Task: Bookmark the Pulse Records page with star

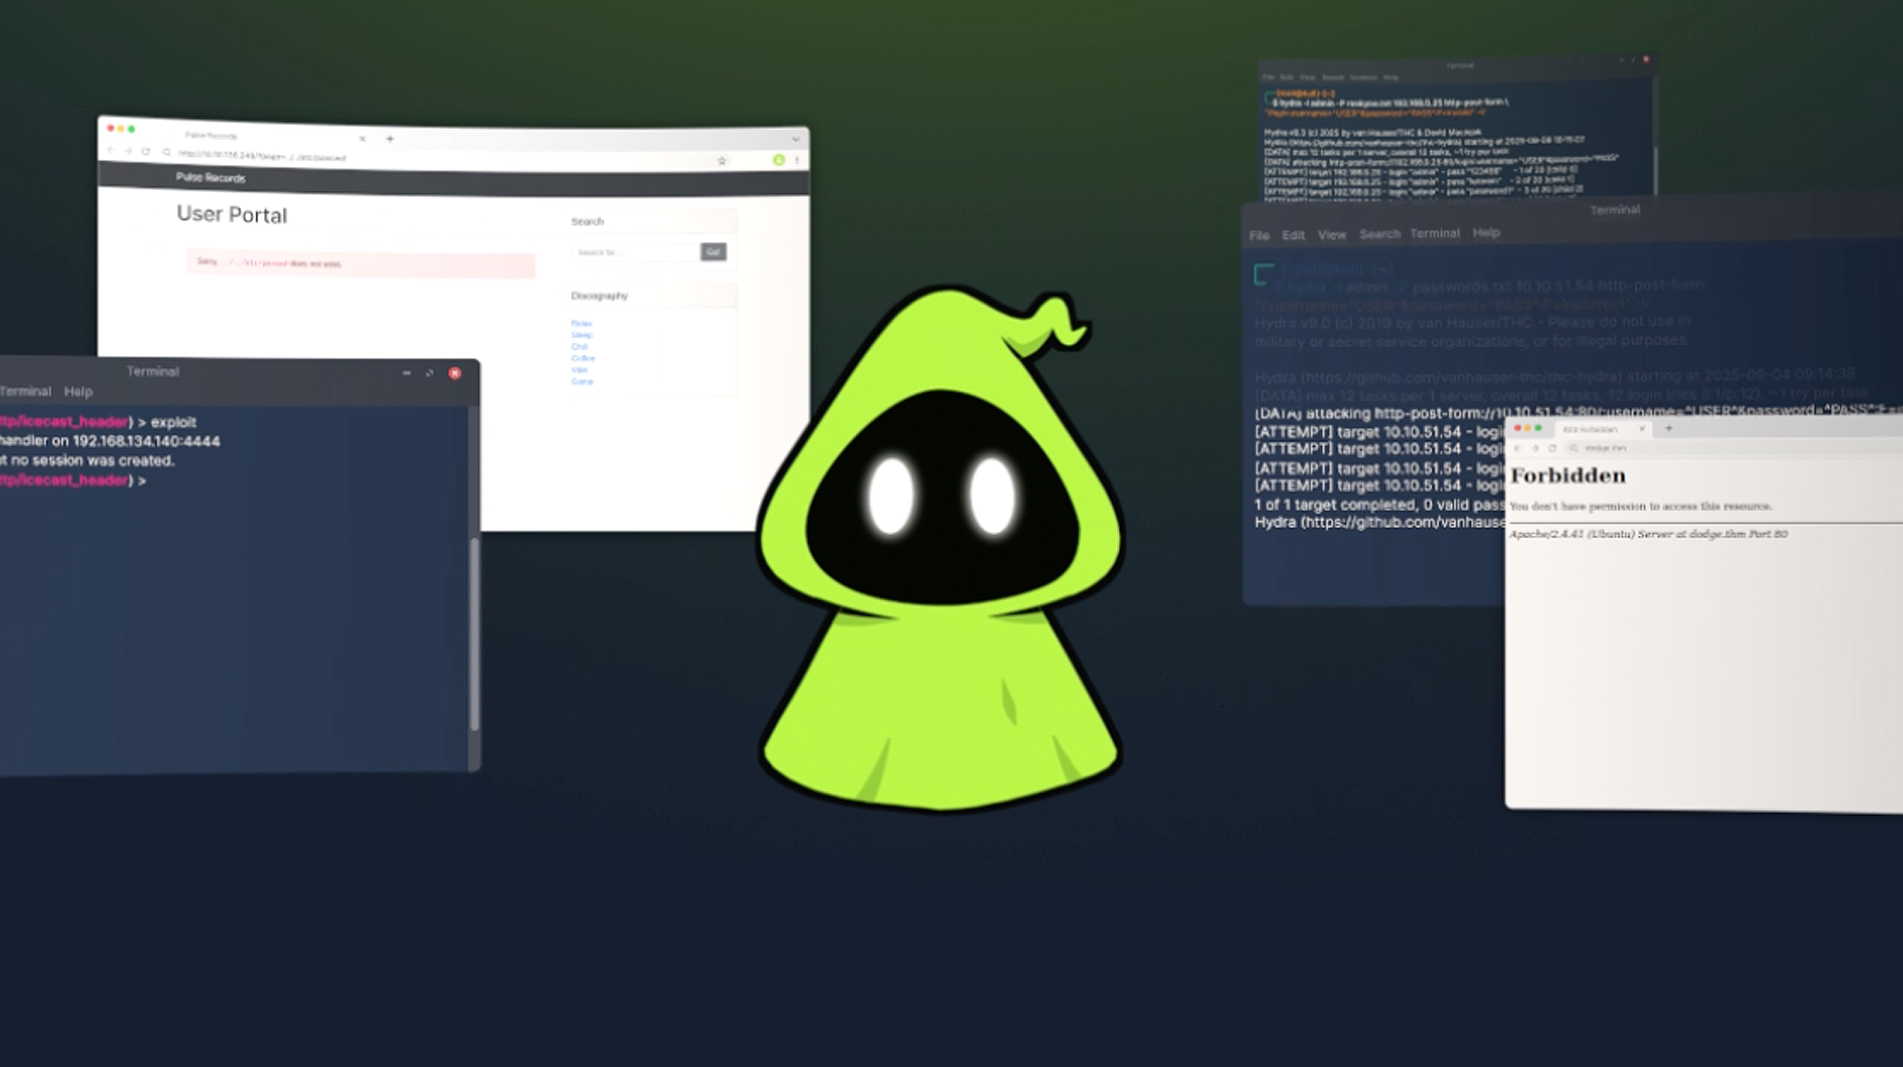Action: click(x=721, y=160)
